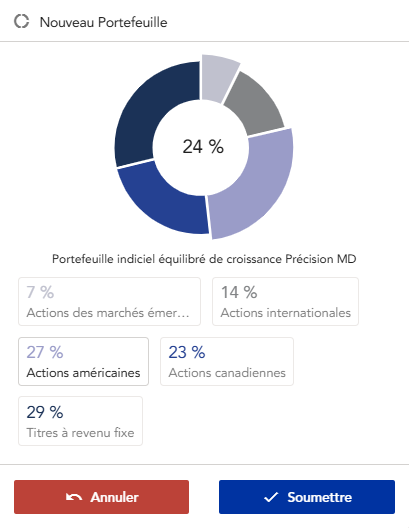The image size is (409, 528).
Task: Click the 29 % navy percentage text
Action: coord(45,412)
